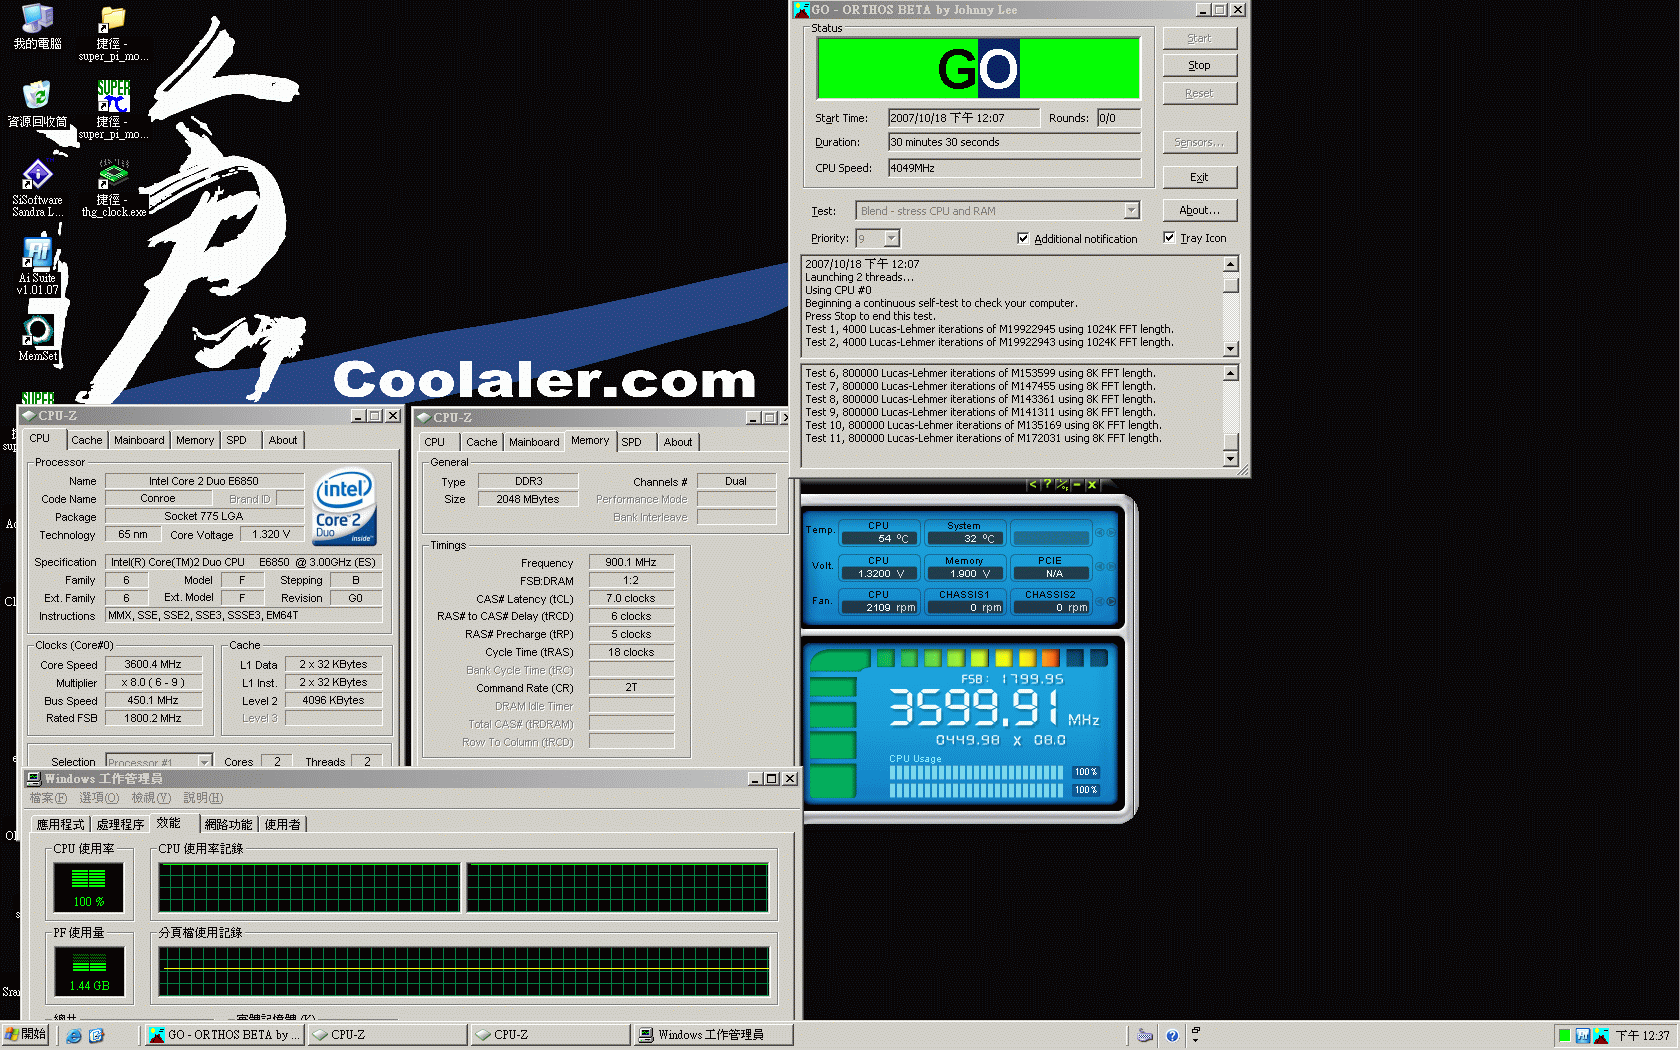1680x1050 pixels.
Task: Click the second quick launch icon next to IE
Action: tap(96, 1035)
